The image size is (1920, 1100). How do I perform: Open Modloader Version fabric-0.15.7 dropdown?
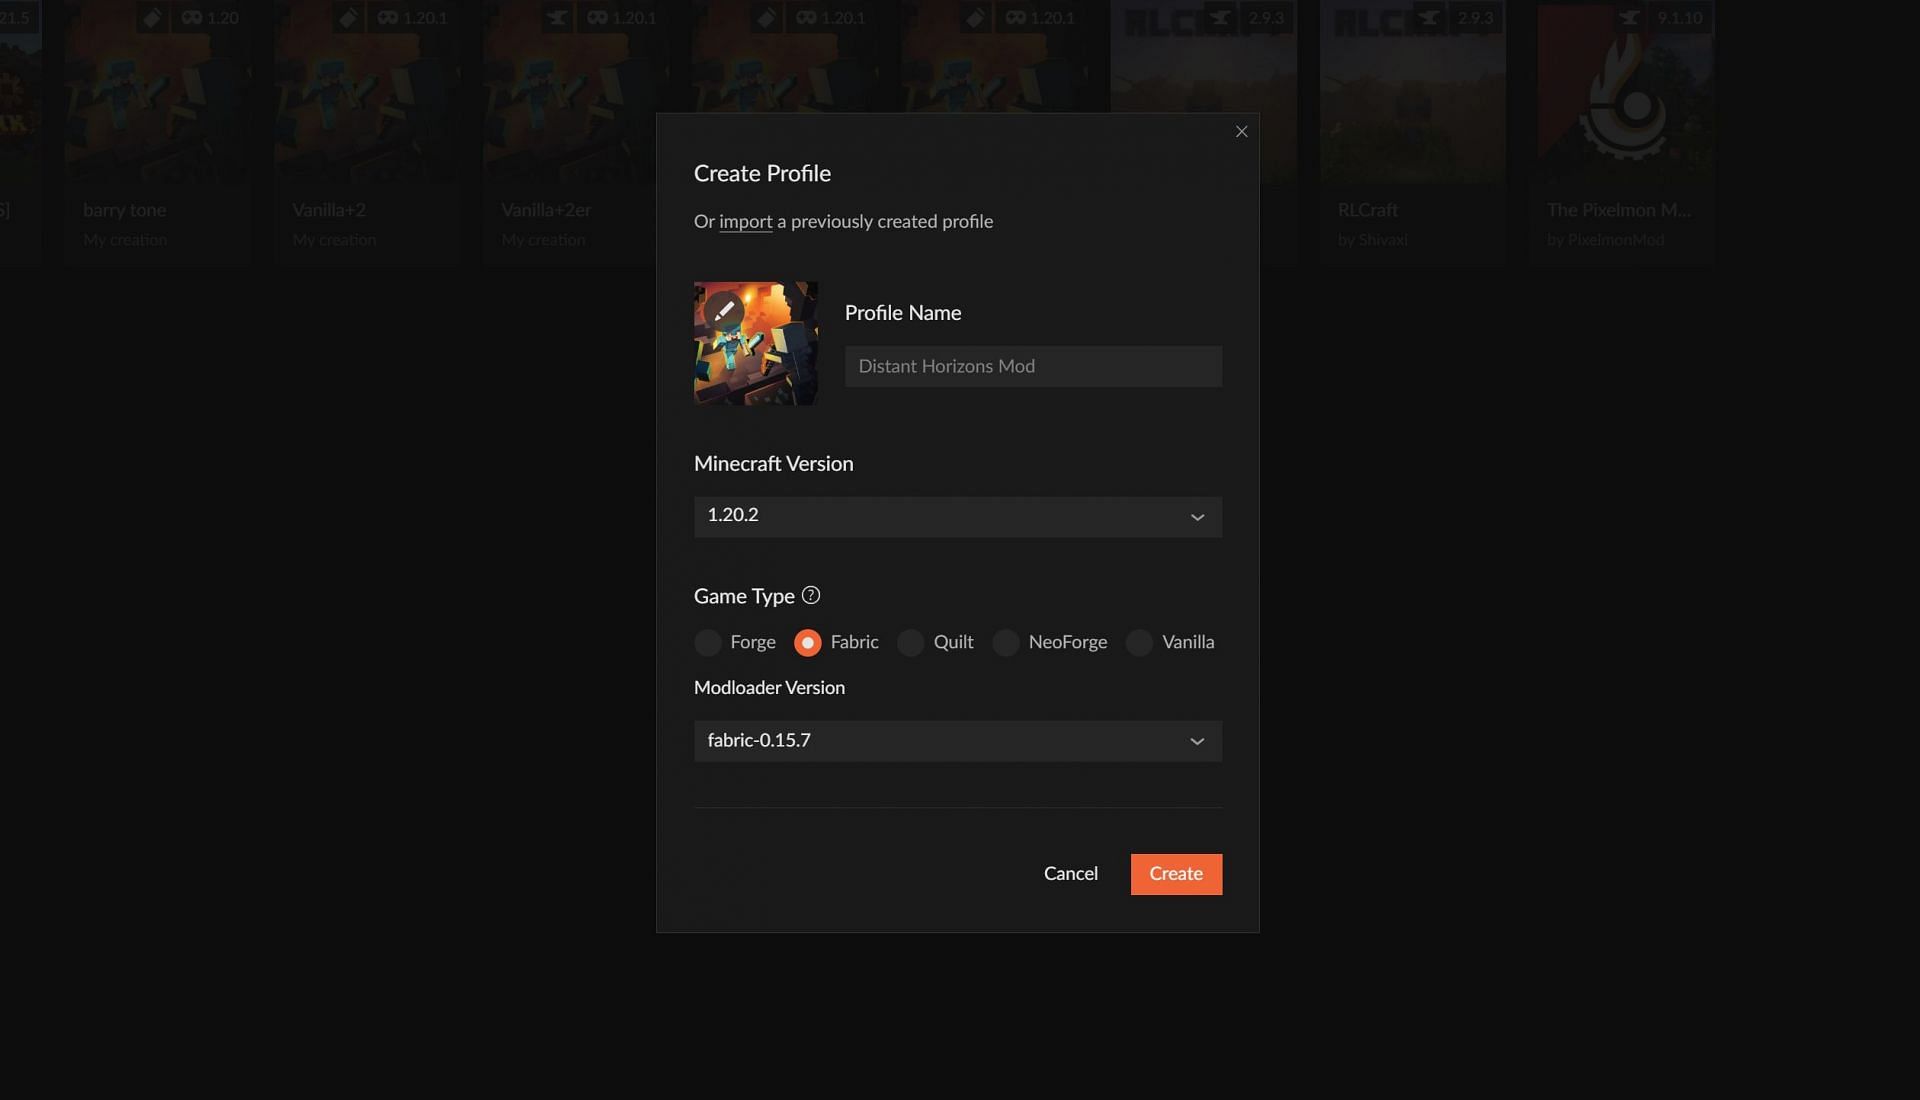click(x=957, y=741)
